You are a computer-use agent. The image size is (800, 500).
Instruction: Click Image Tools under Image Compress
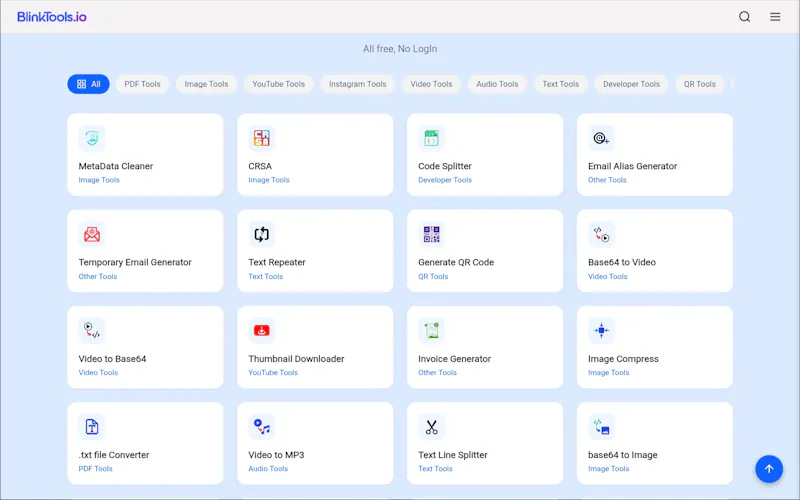pyautogui.click(x=609, y=372)
